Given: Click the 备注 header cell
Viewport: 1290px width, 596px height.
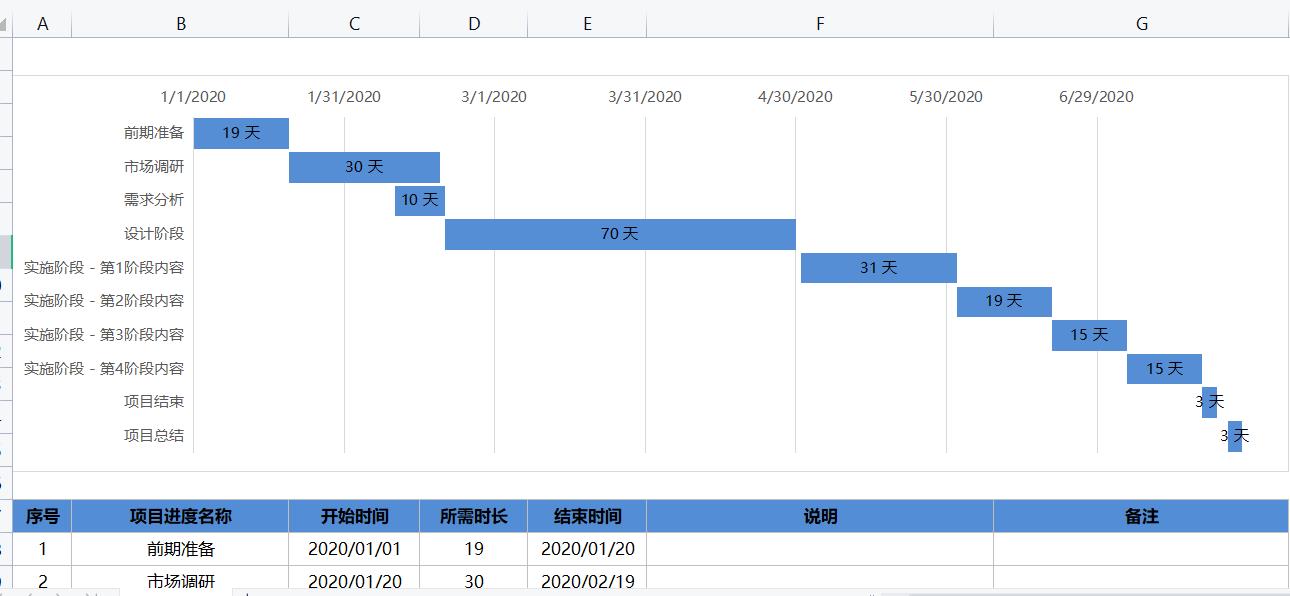Looking at the screenshot, I should 1141,516.
